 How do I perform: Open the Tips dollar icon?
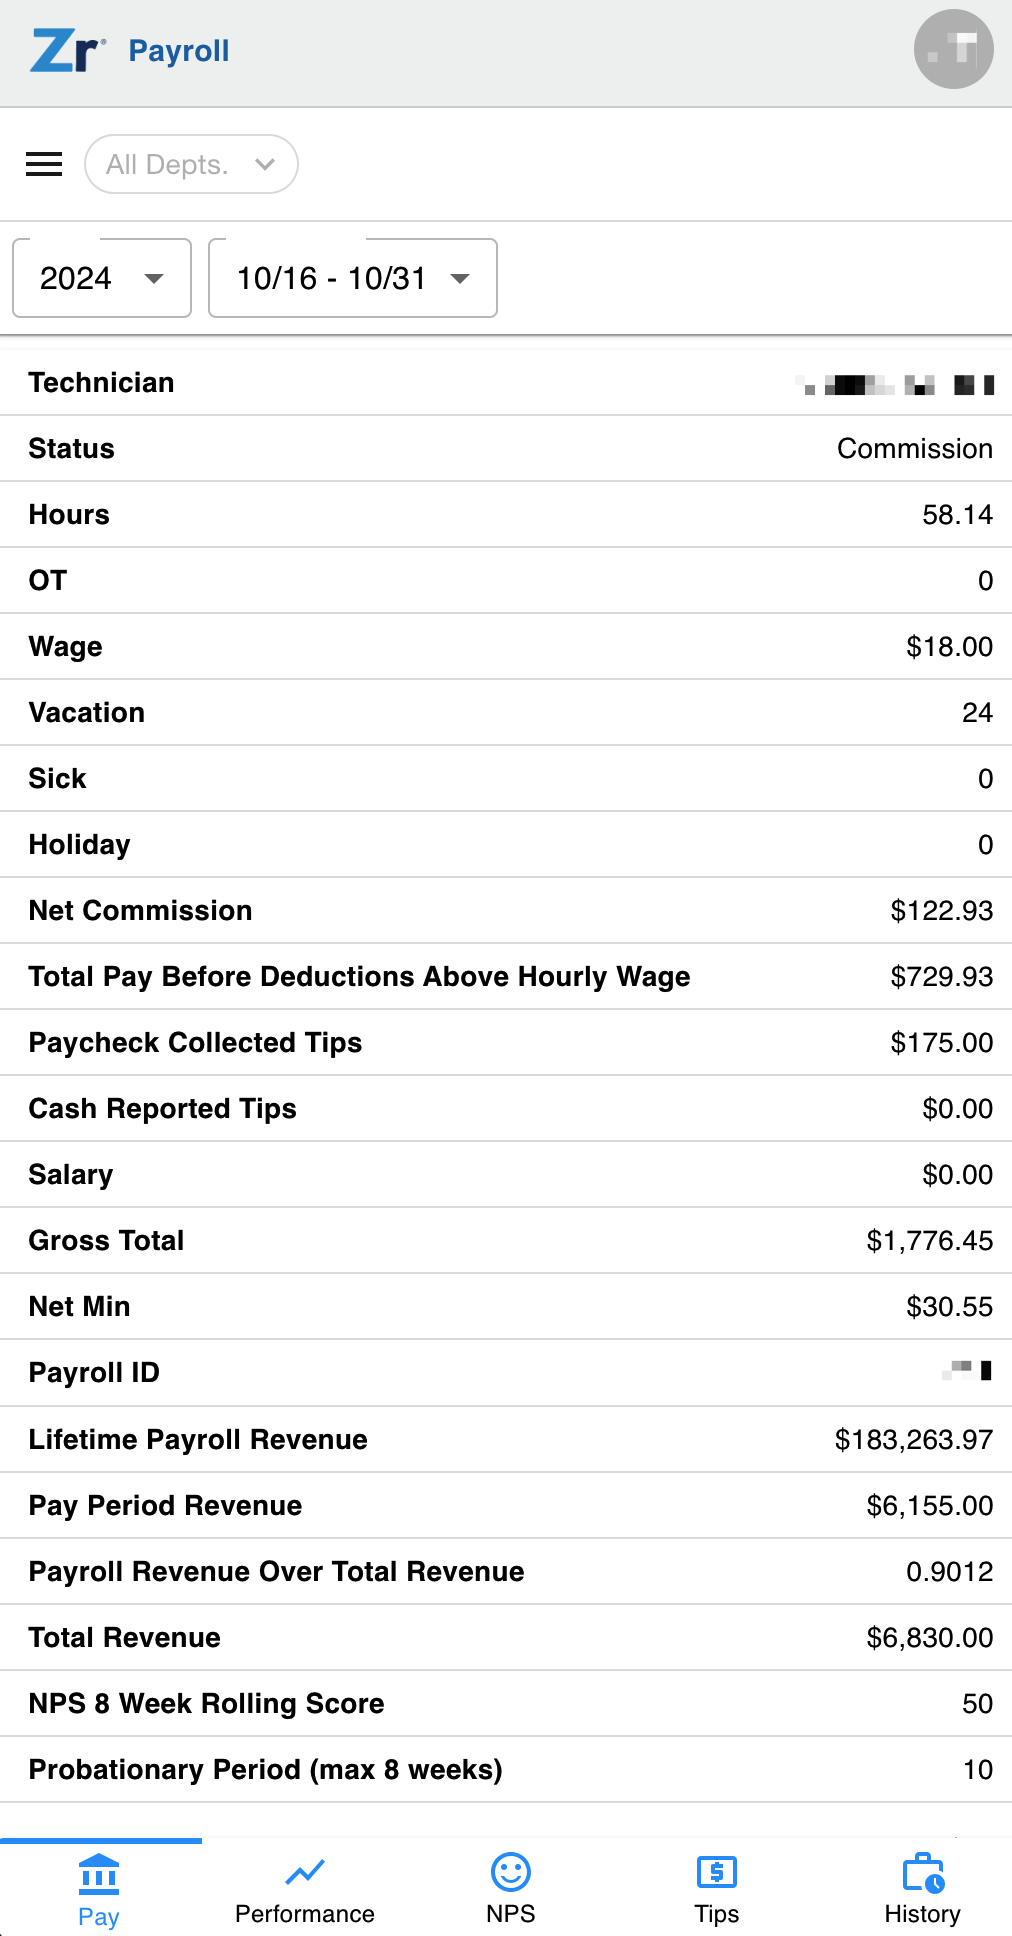[717, 1872]
